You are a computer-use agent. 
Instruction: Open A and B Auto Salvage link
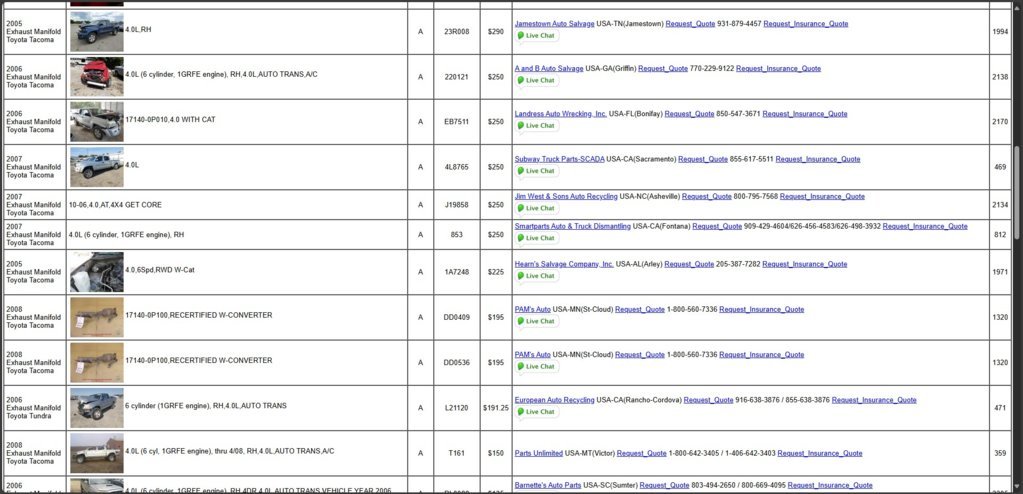(x=549, y=69)
